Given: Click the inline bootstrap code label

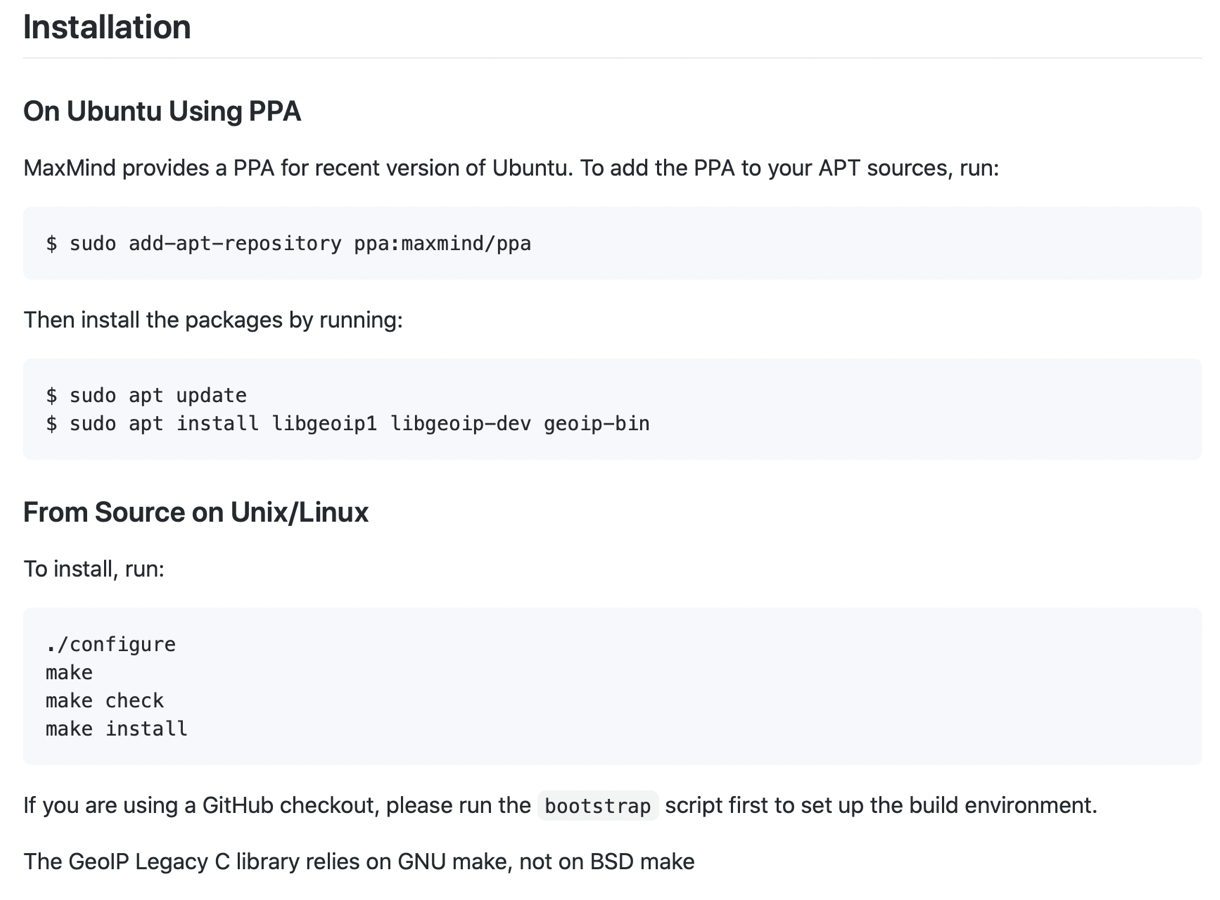Looking at the screenshot, I should click(598, 806).
